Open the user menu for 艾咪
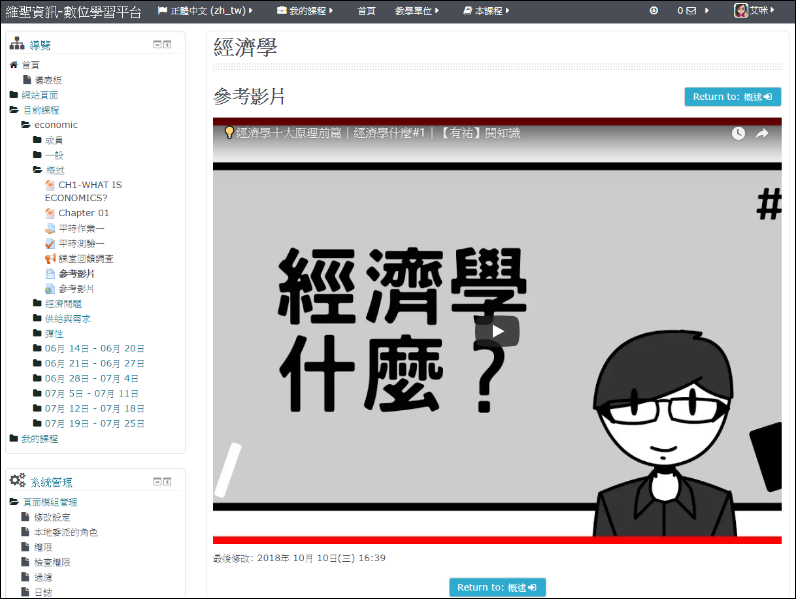 pyautogui.click(x=754, y=11)
